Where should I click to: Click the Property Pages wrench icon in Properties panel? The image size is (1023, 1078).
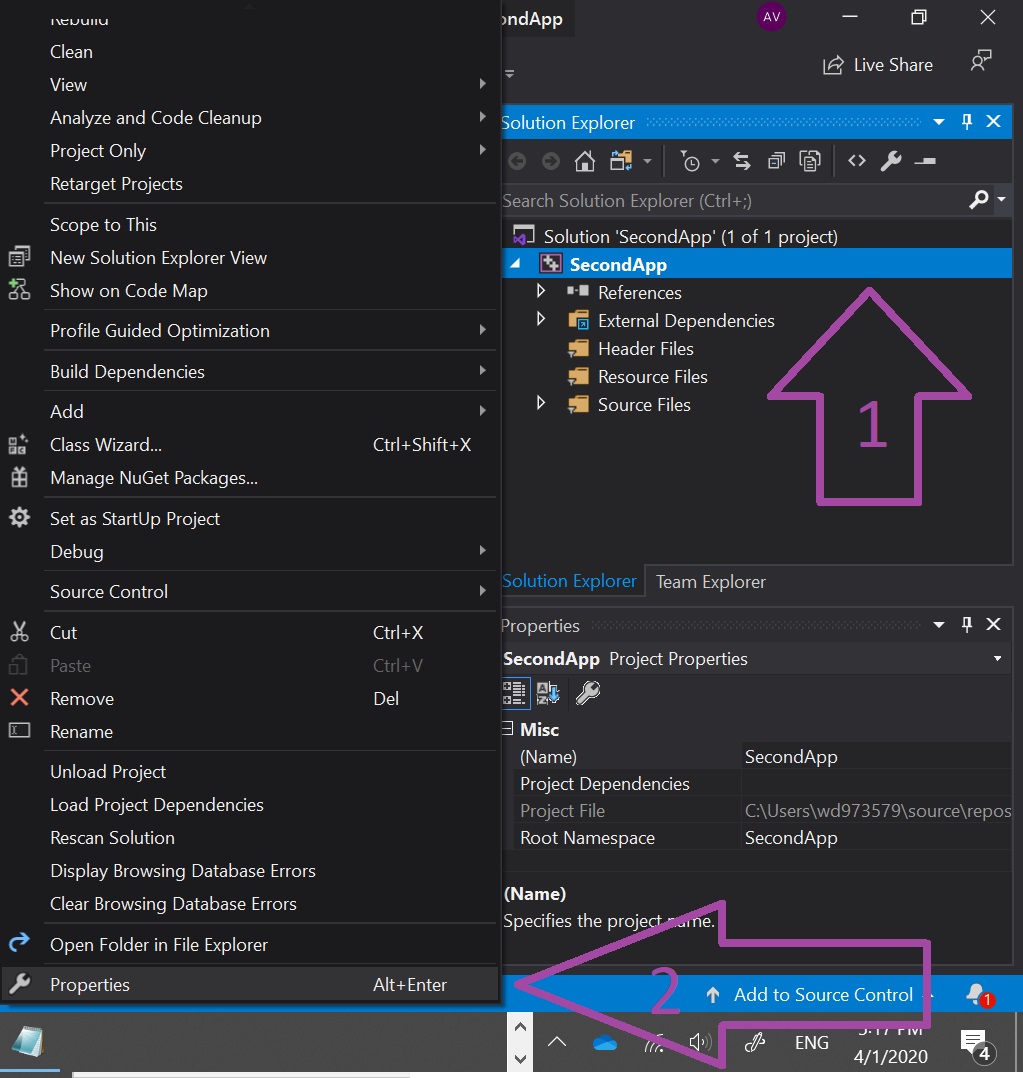point(588,693)
